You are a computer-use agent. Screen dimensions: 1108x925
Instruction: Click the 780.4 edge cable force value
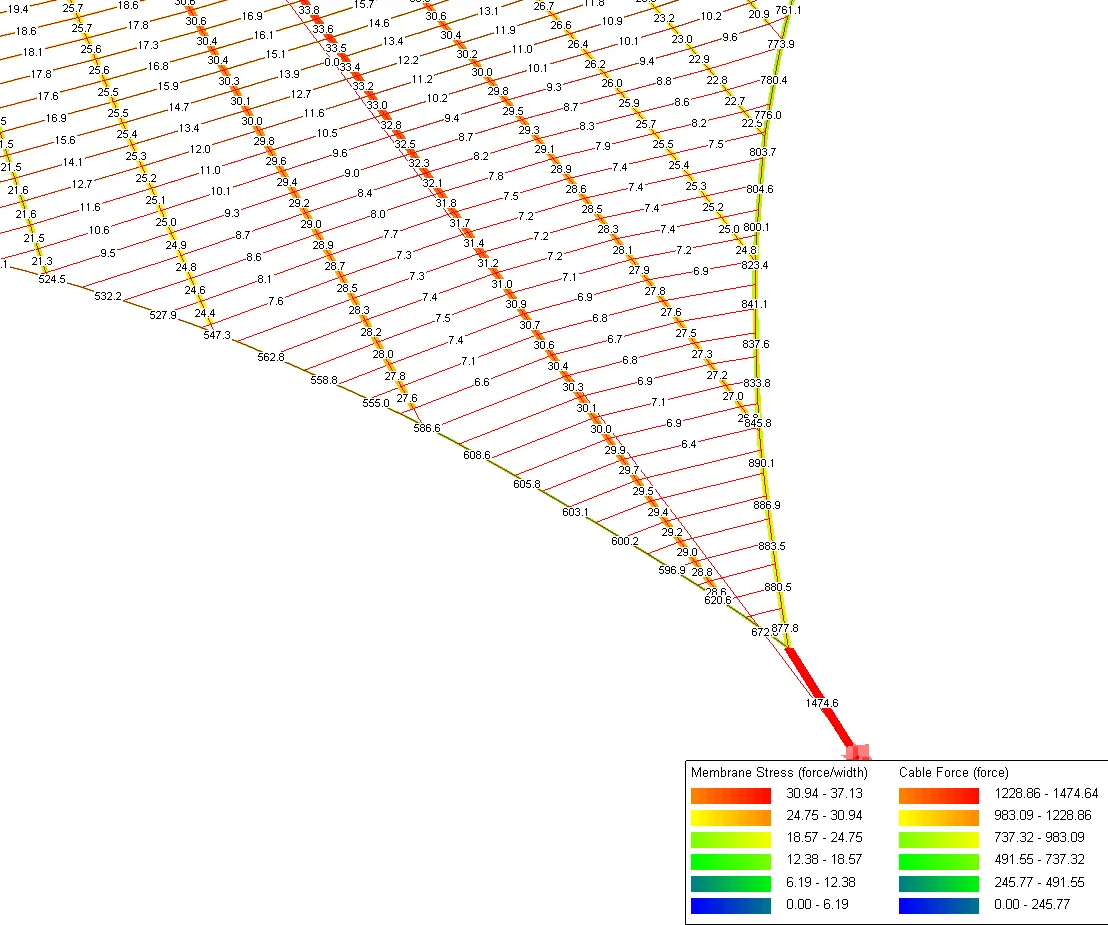point(774,81)
